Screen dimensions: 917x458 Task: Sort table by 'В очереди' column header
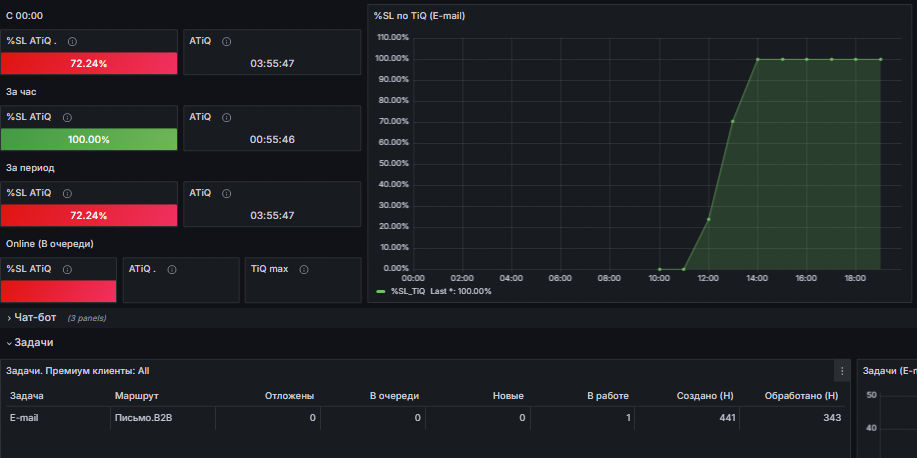394,396
